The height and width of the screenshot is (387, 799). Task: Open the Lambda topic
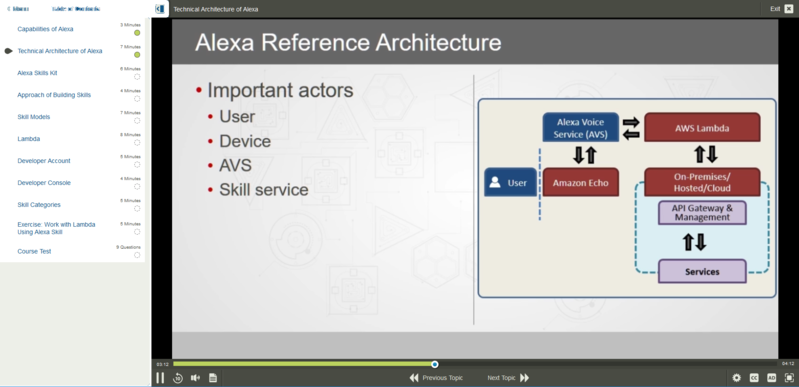coord(29,139)
